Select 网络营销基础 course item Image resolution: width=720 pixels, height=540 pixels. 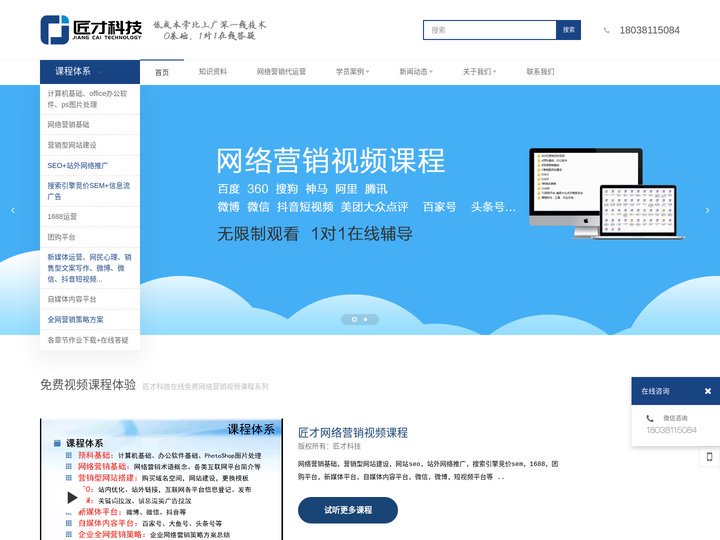90,124
